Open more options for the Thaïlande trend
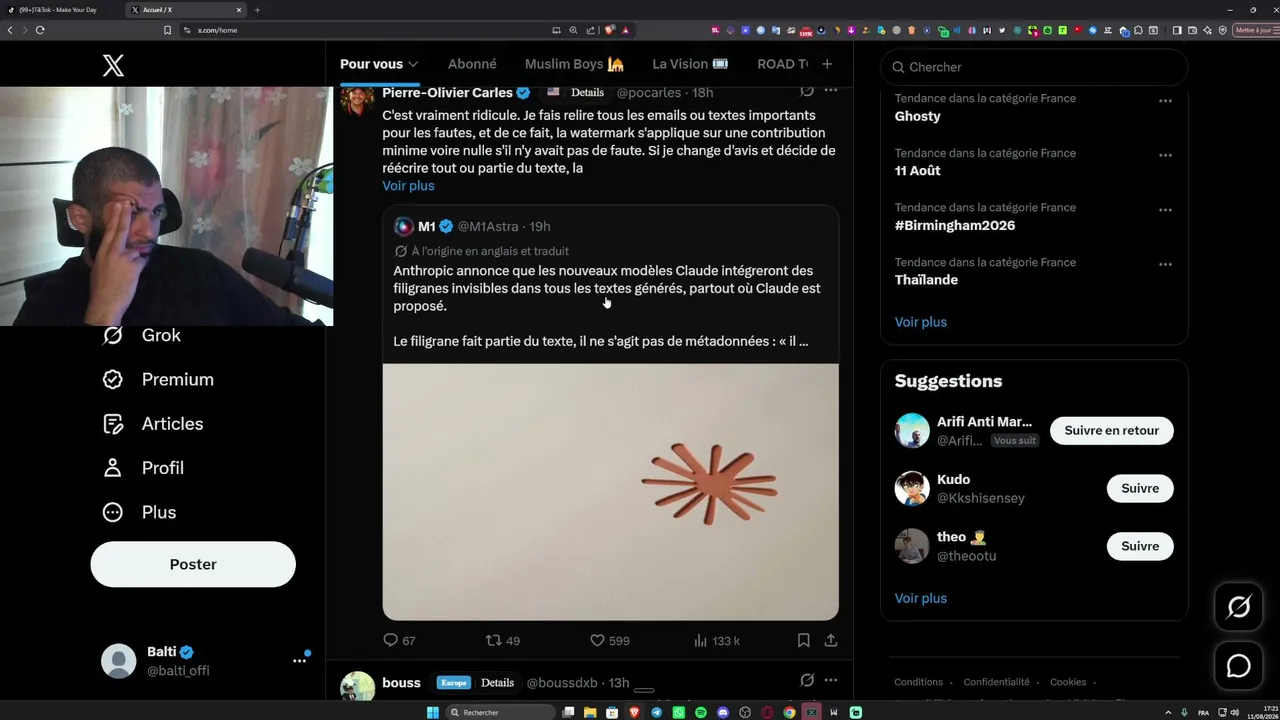The height and width of the screenshot is (720, 1280). (1165, 264)
